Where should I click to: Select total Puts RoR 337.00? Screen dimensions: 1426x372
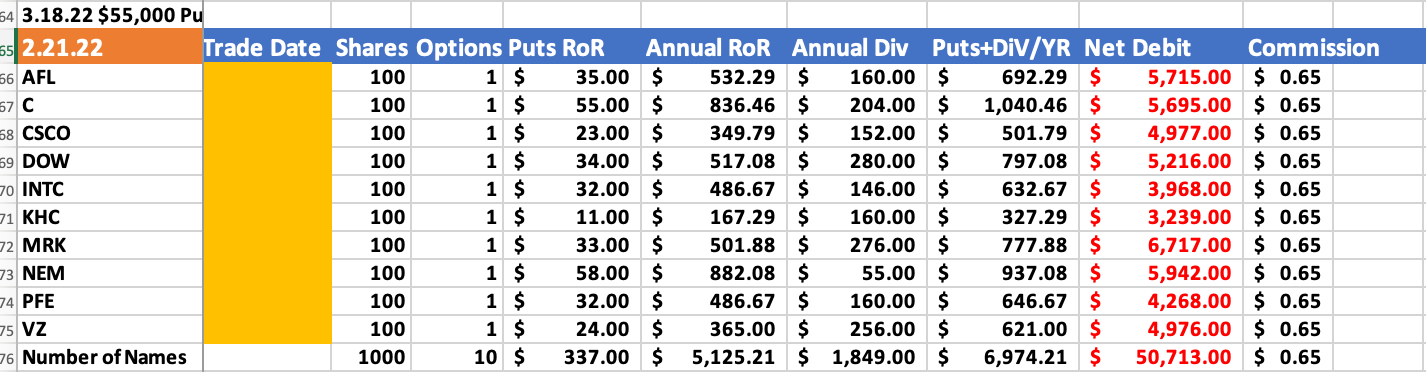pyautogui.click(x=573, y=357)
